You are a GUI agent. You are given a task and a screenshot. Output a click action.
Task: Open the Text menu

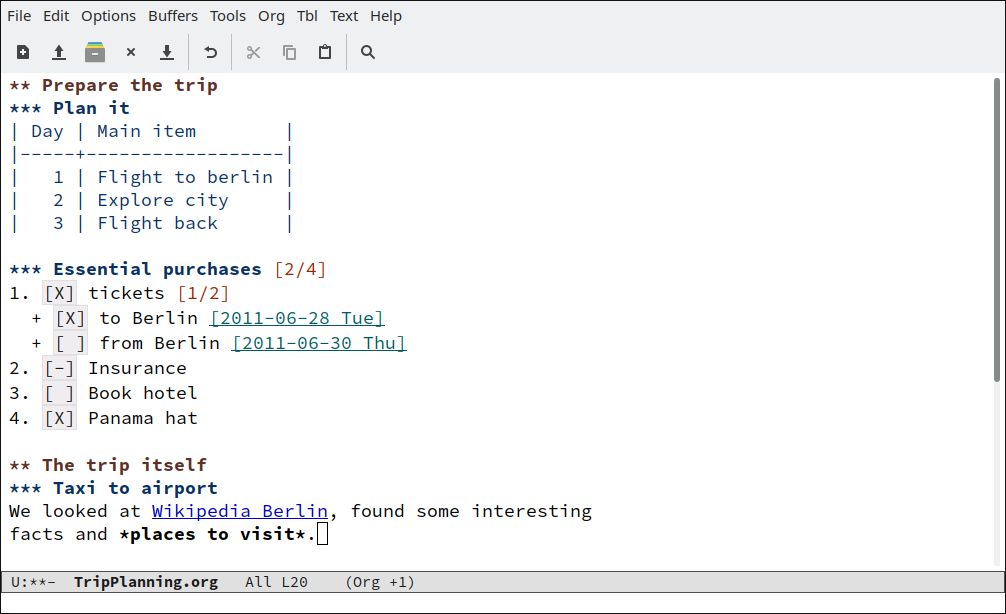click(344, 16)
